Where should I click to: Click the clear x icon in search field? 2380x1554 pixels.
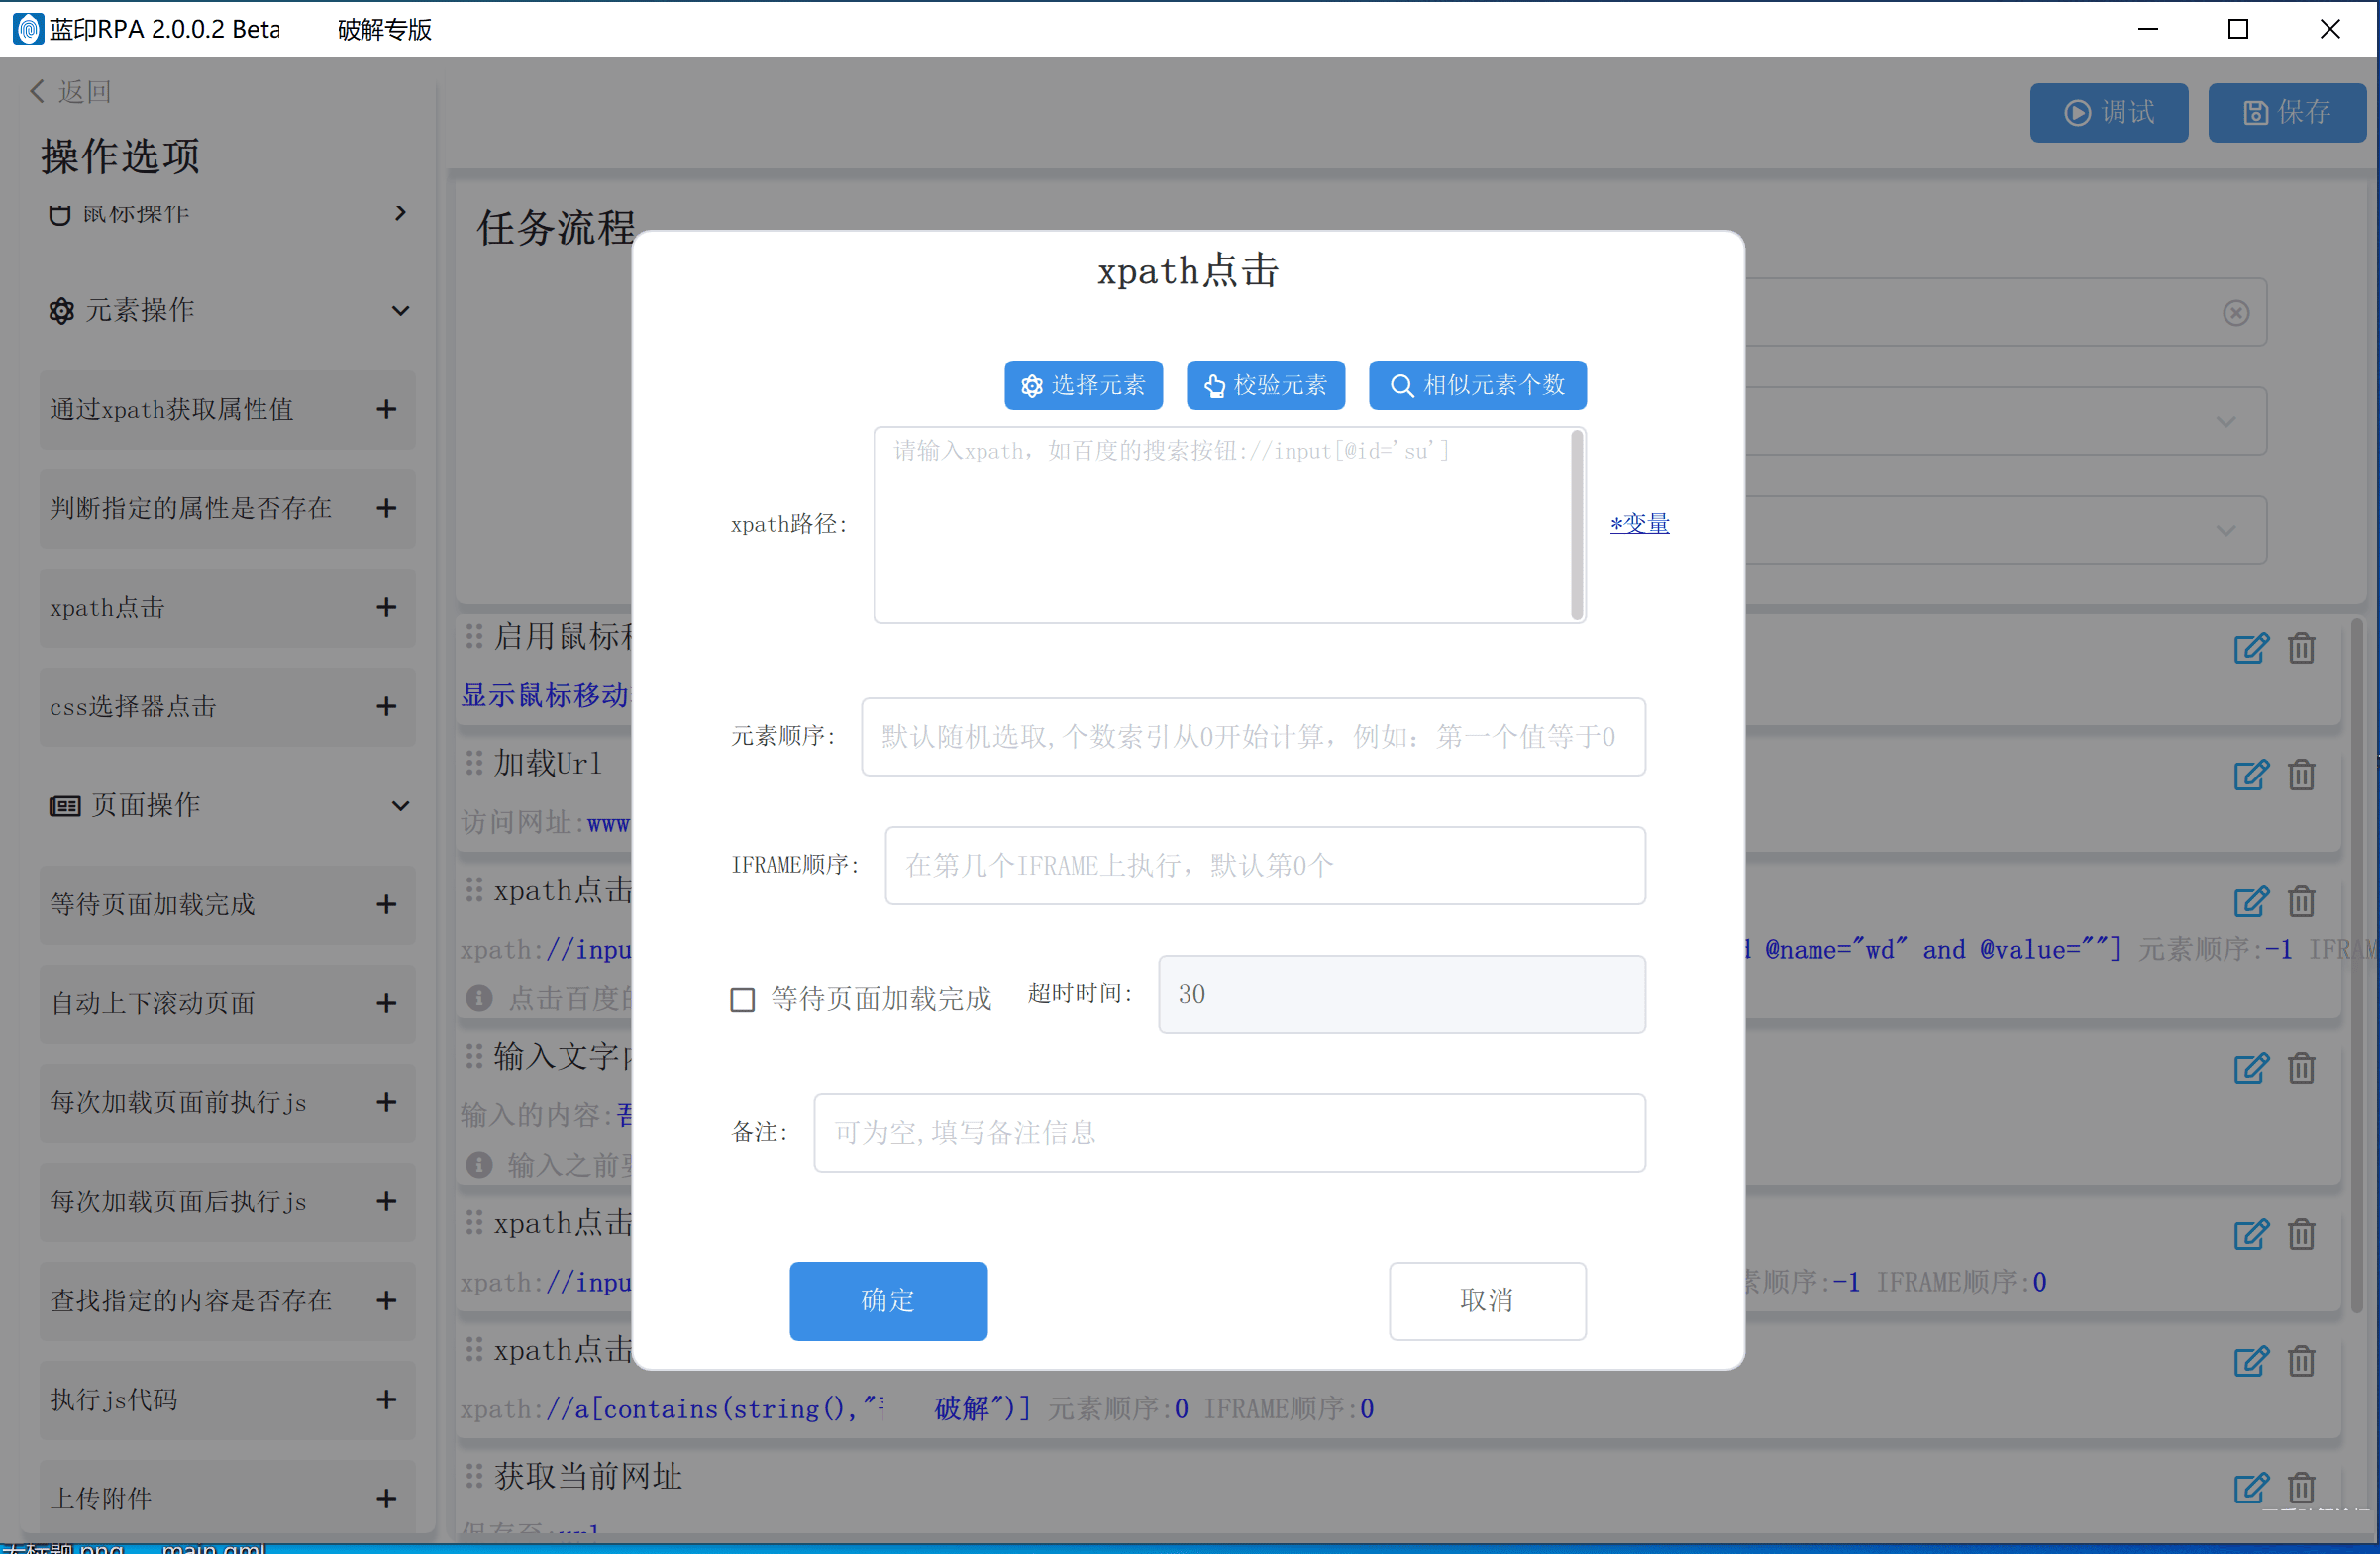tap(2236, 312)
